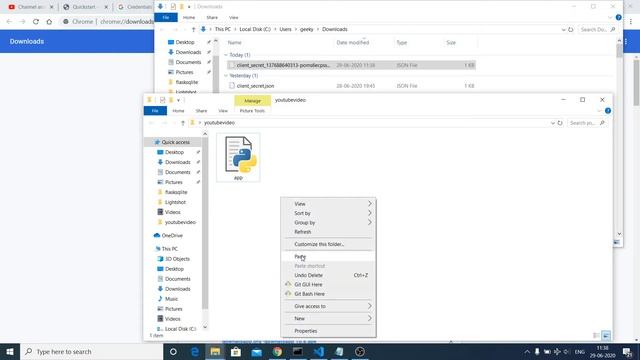640x360 pixels.
Task: Open Chrome from taskbar
Action: pyautogui.click(x=277, y=351)
